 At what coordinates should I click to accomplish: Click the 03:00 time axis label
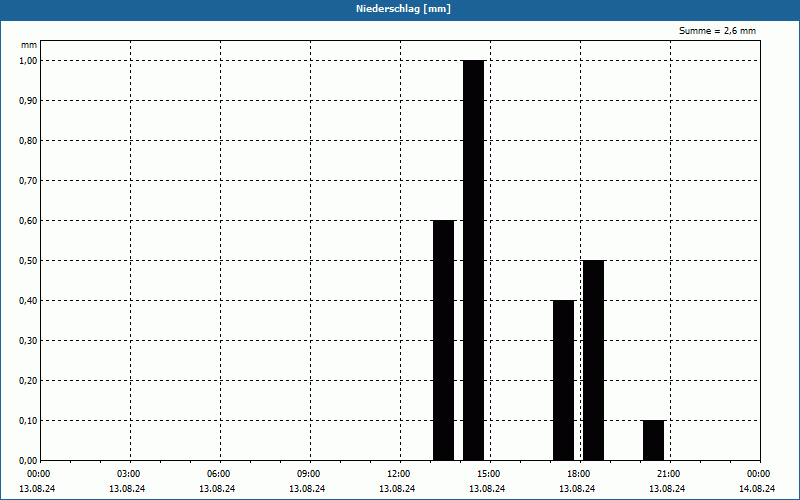pos(129,474)
